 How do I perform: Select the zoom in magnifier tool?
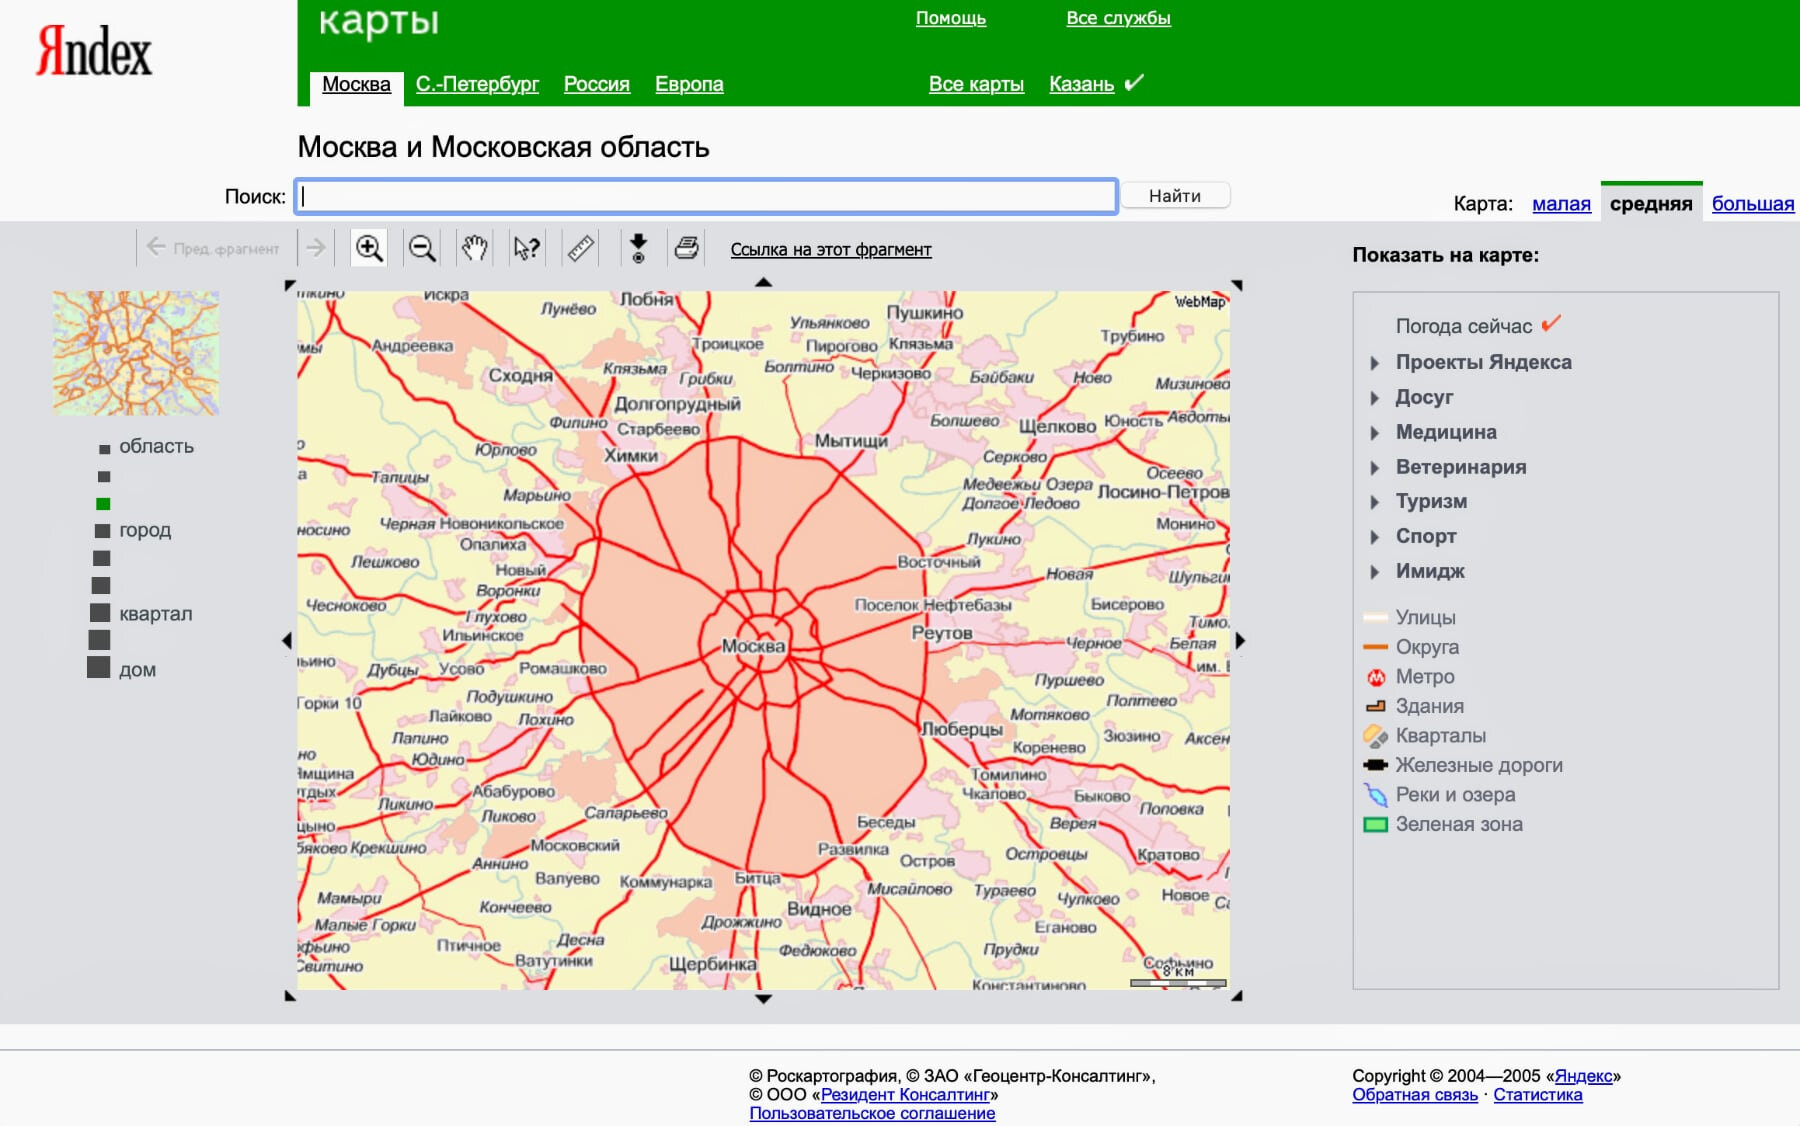pyautogui.click(x=369, y=248)
